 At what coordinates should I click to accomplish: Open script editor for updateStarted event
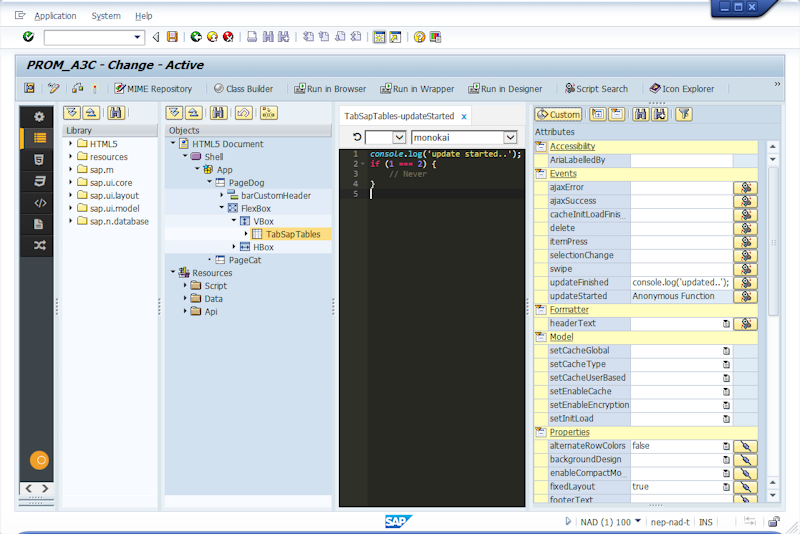(745, 296)
